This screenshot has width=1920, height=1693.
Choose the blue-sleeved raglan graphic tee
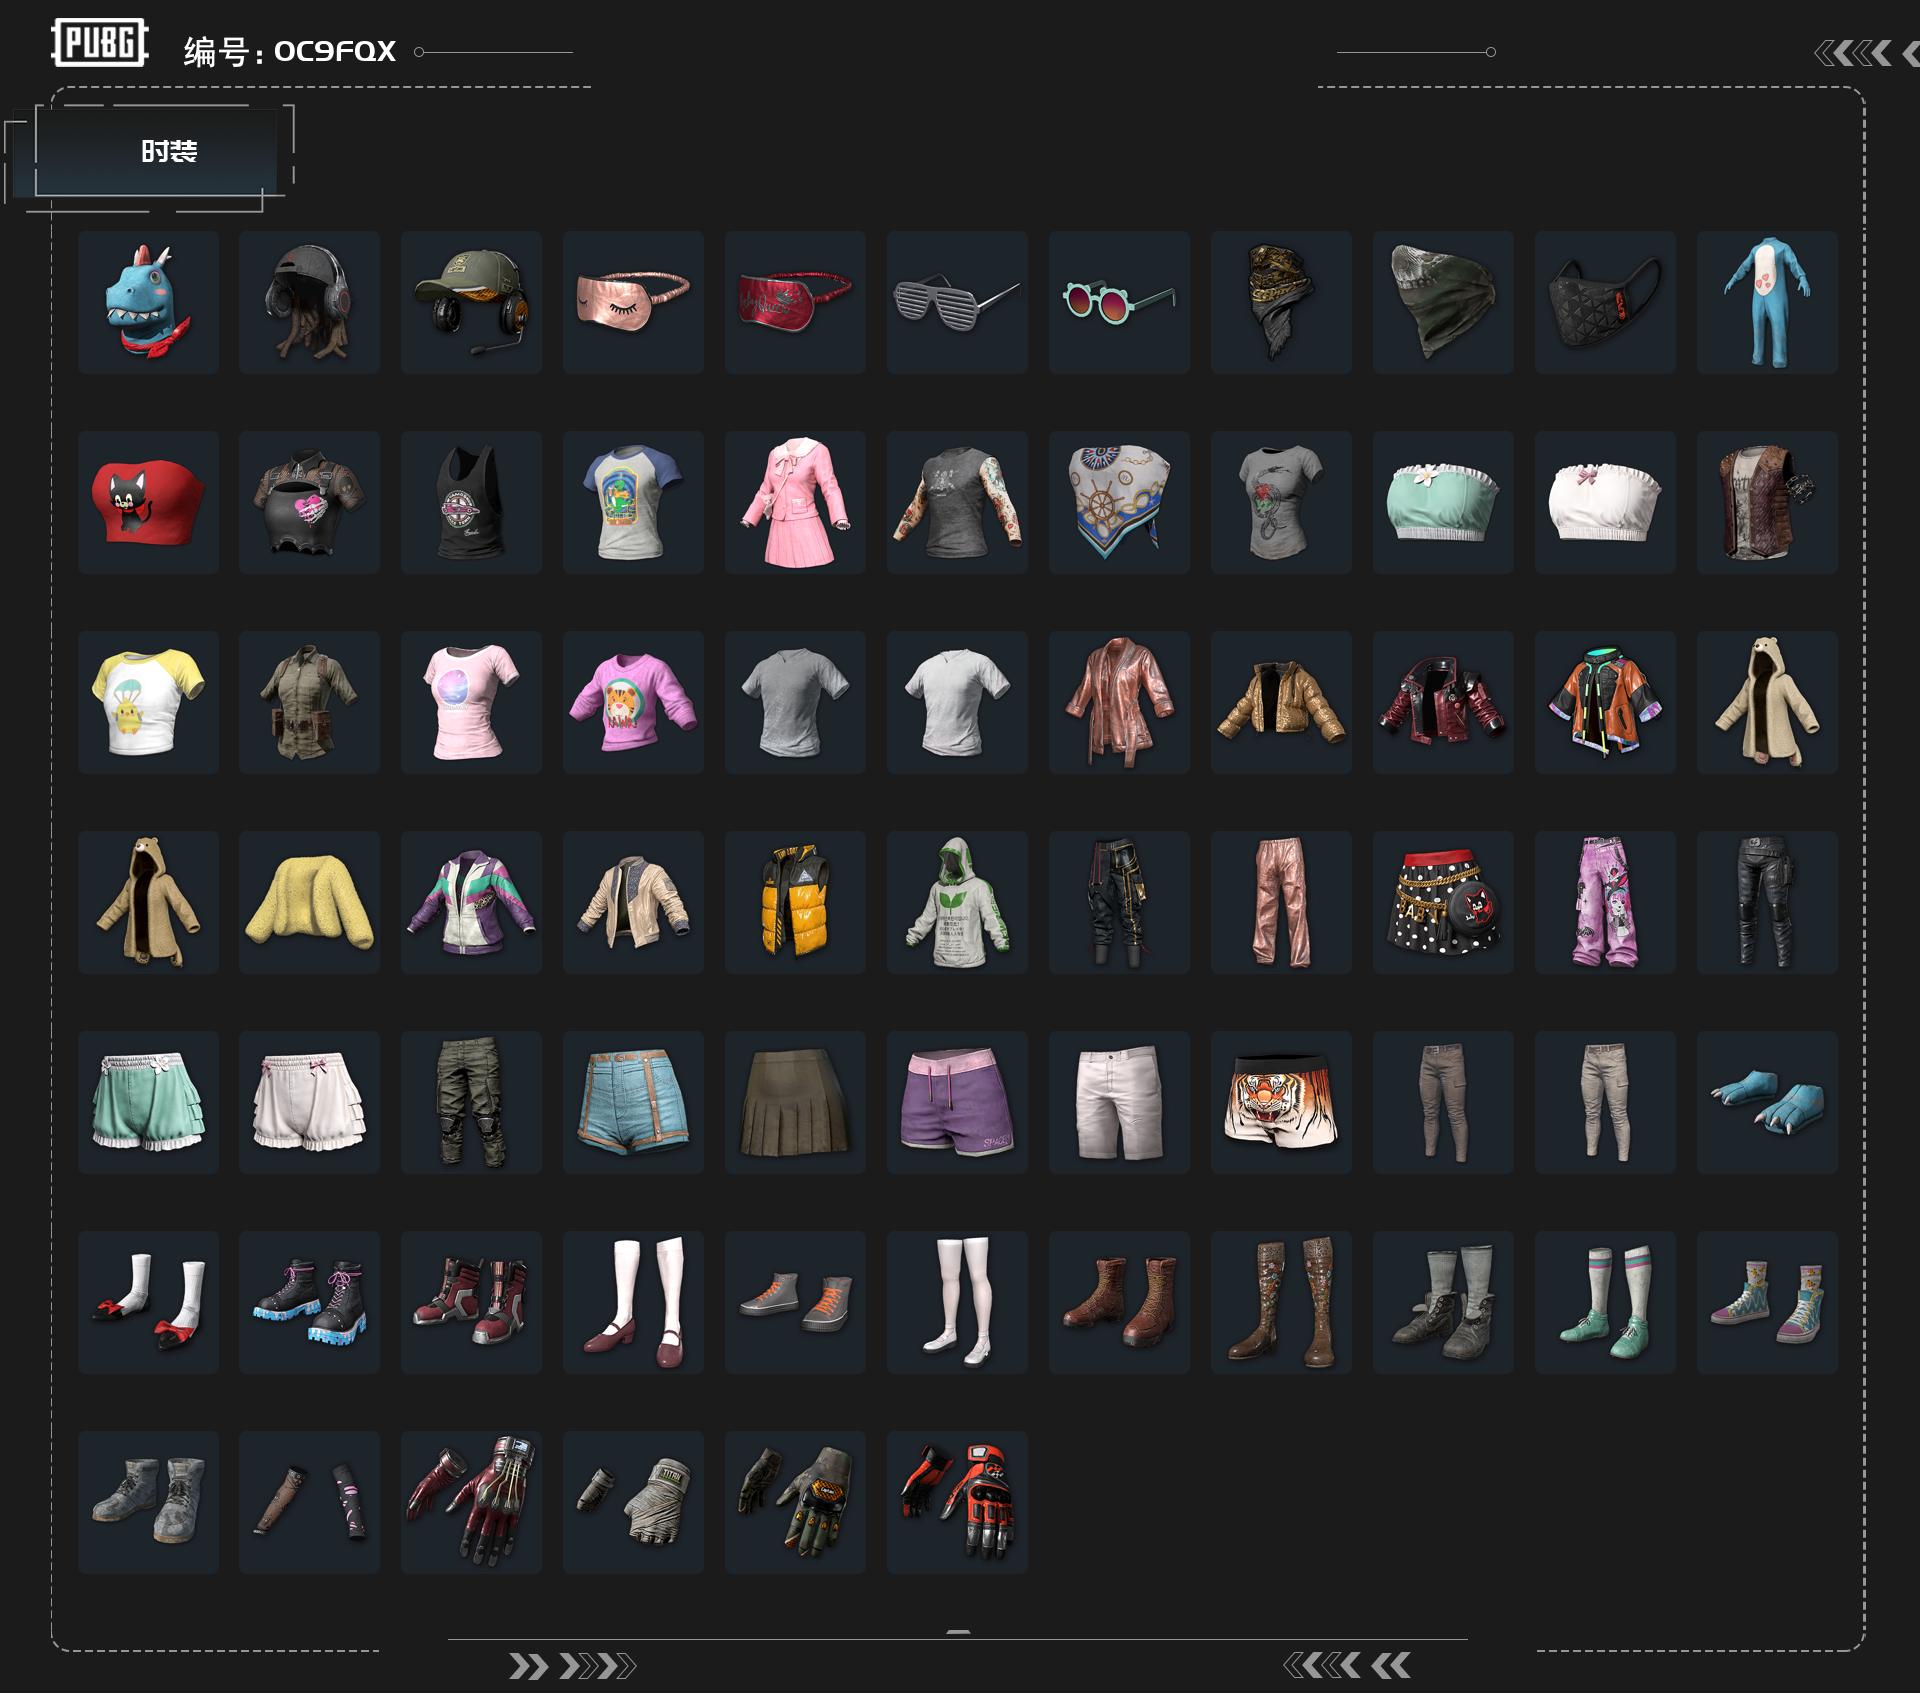click(x=633, y=502)
